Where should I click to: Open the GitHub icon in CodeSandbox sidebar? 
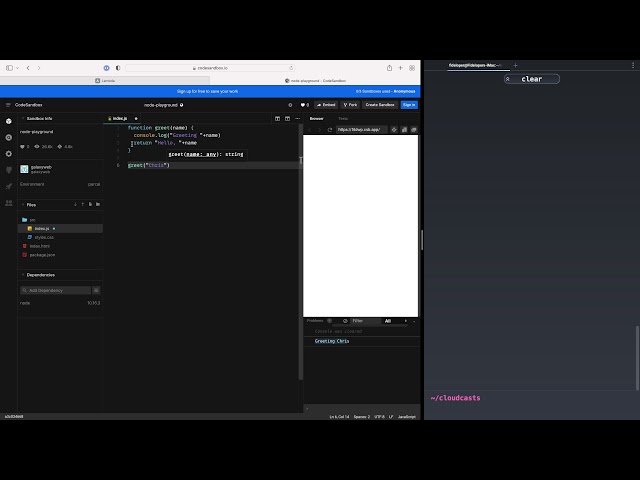9,170
